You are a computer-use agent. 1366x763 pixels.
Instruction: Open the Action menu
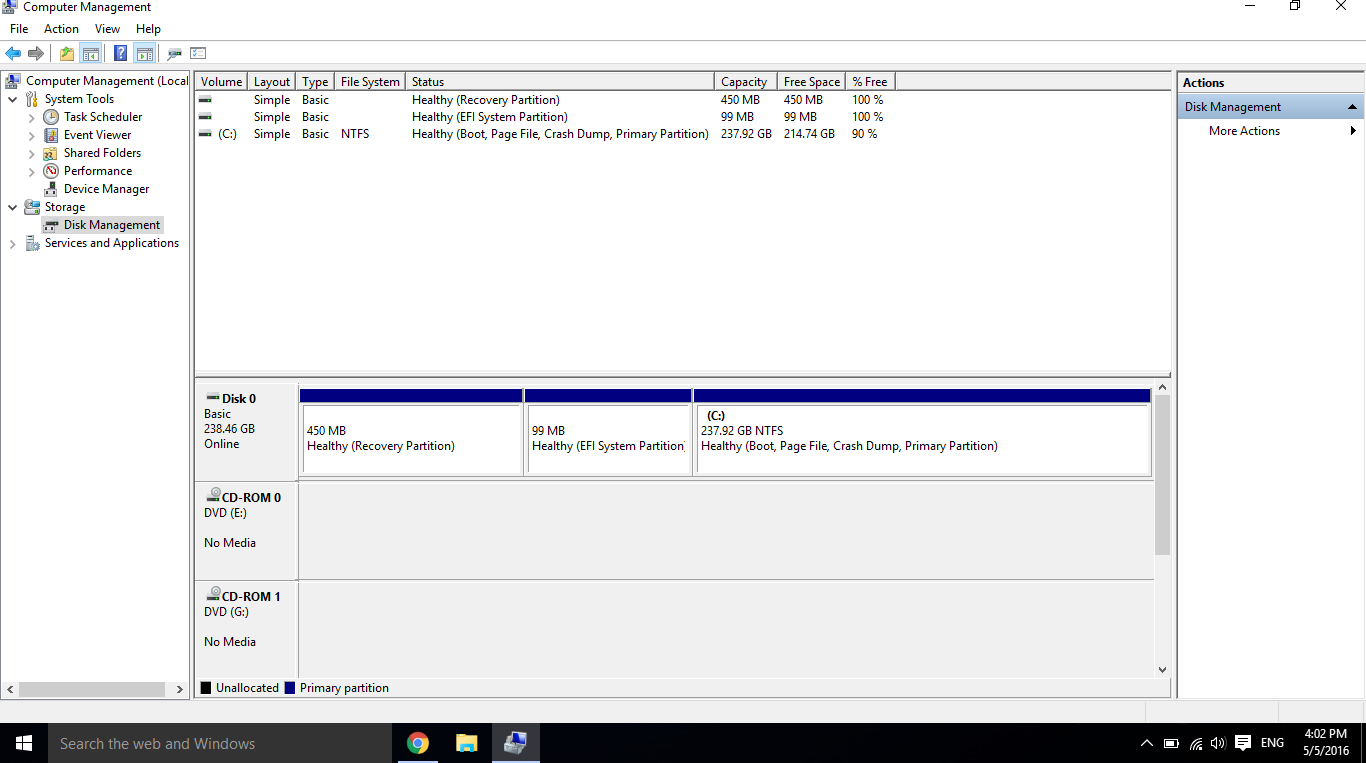click(61, 29)
